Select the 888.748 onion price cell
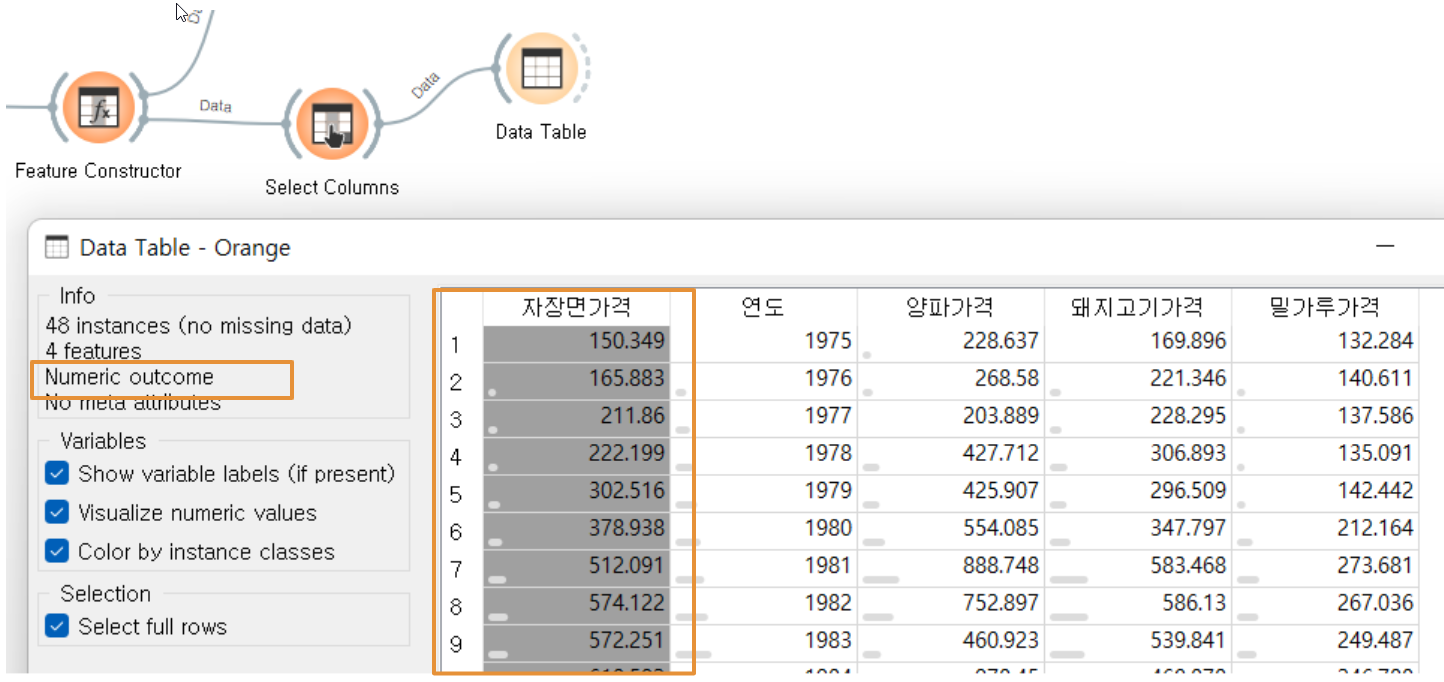Viewport: 1444px width, 682px height. 950,566
